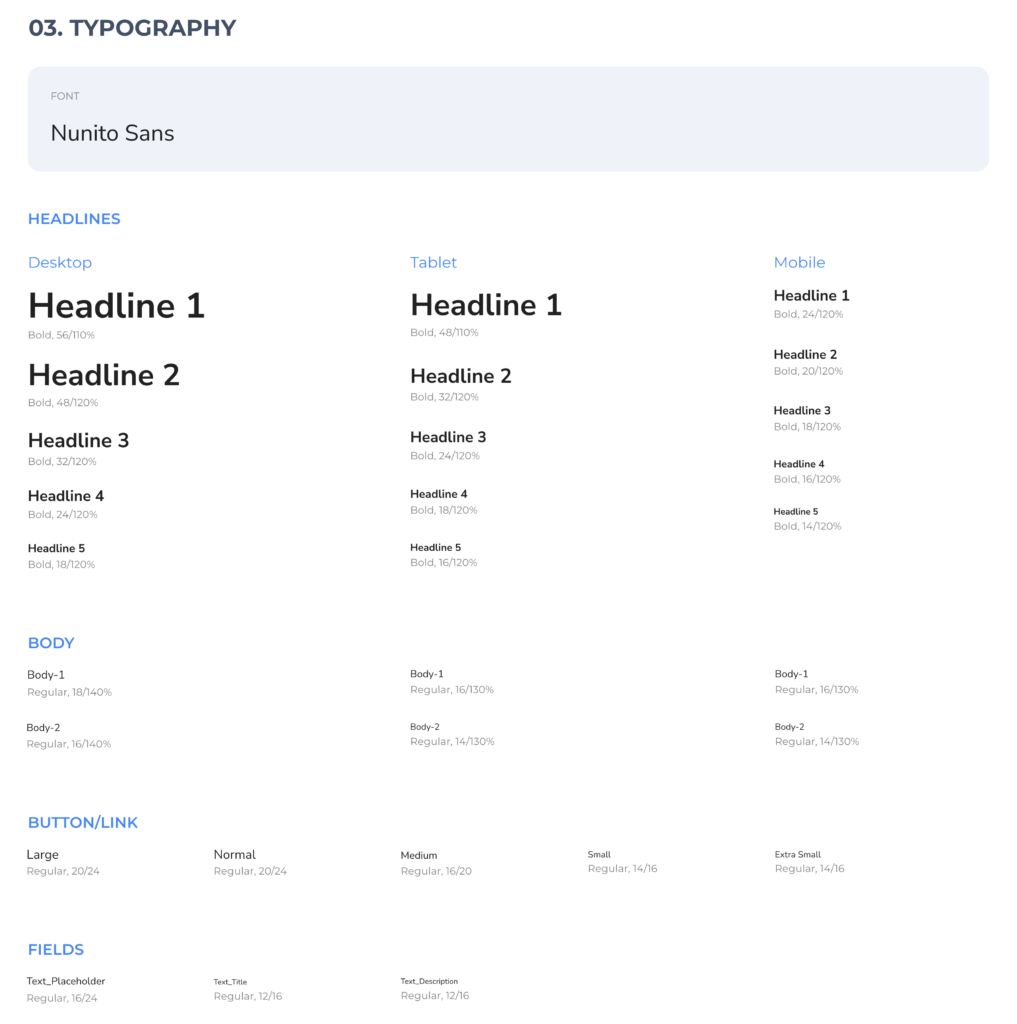Screen dimensions: 1017x1024
Task: Click the Large button style label
Action: click(x=42, y=855)
